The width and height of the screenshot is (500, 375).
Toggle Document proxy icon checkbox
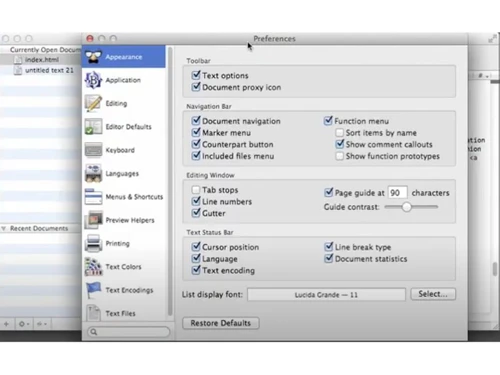click(196, 87)
